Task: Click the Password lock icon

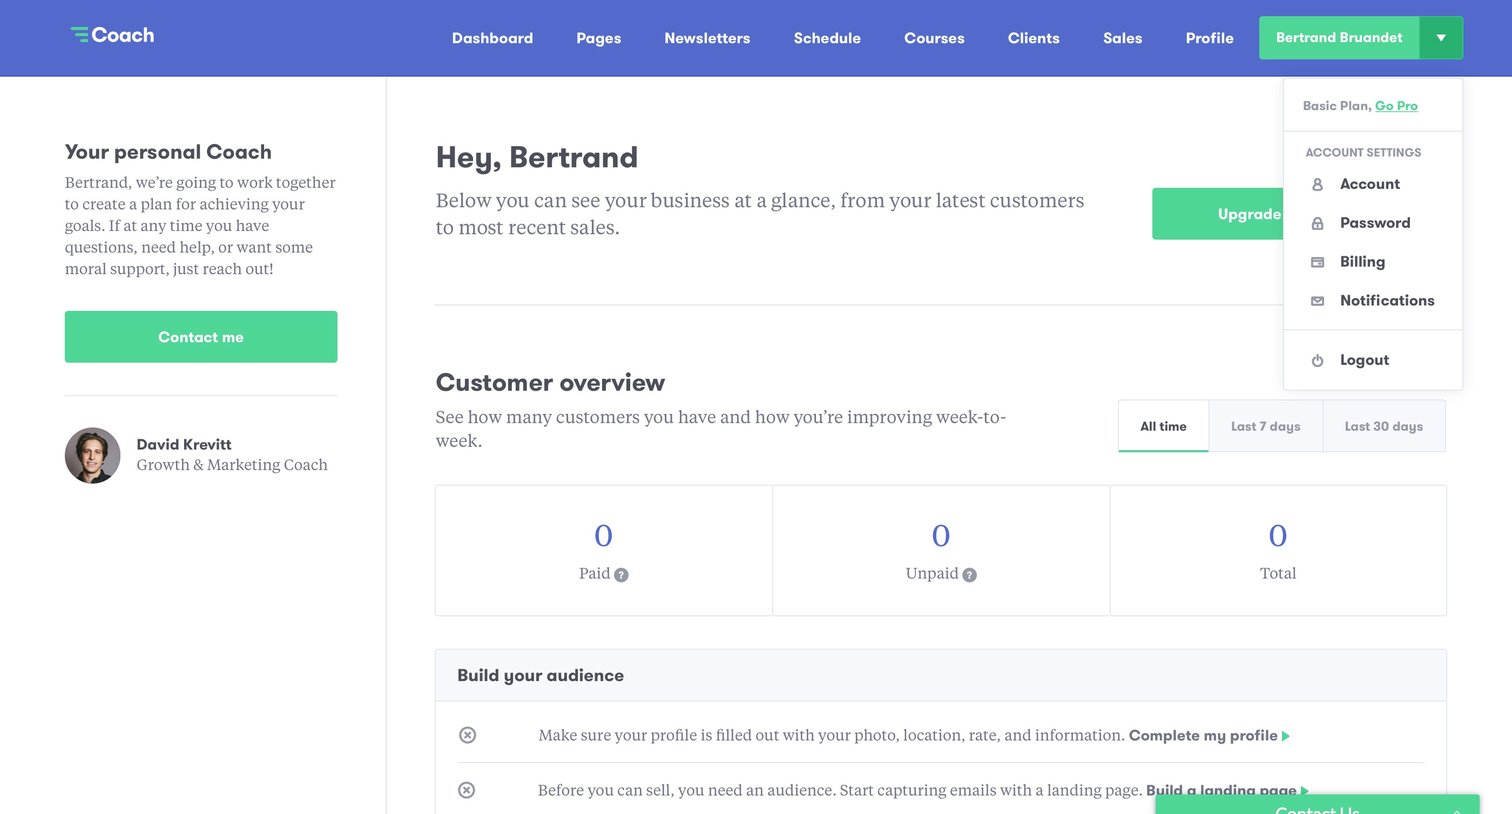Action: click(x=1317, y=224)
